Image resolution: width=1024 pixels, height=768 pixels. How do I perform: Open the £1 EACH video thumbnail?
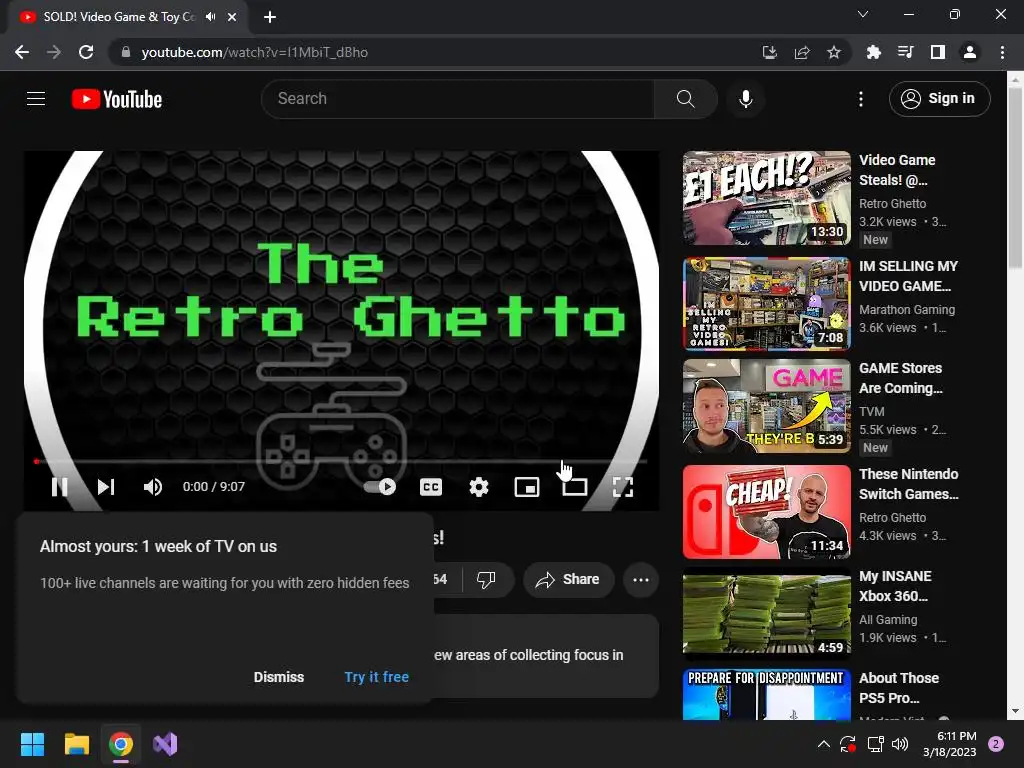pos(767,198)
